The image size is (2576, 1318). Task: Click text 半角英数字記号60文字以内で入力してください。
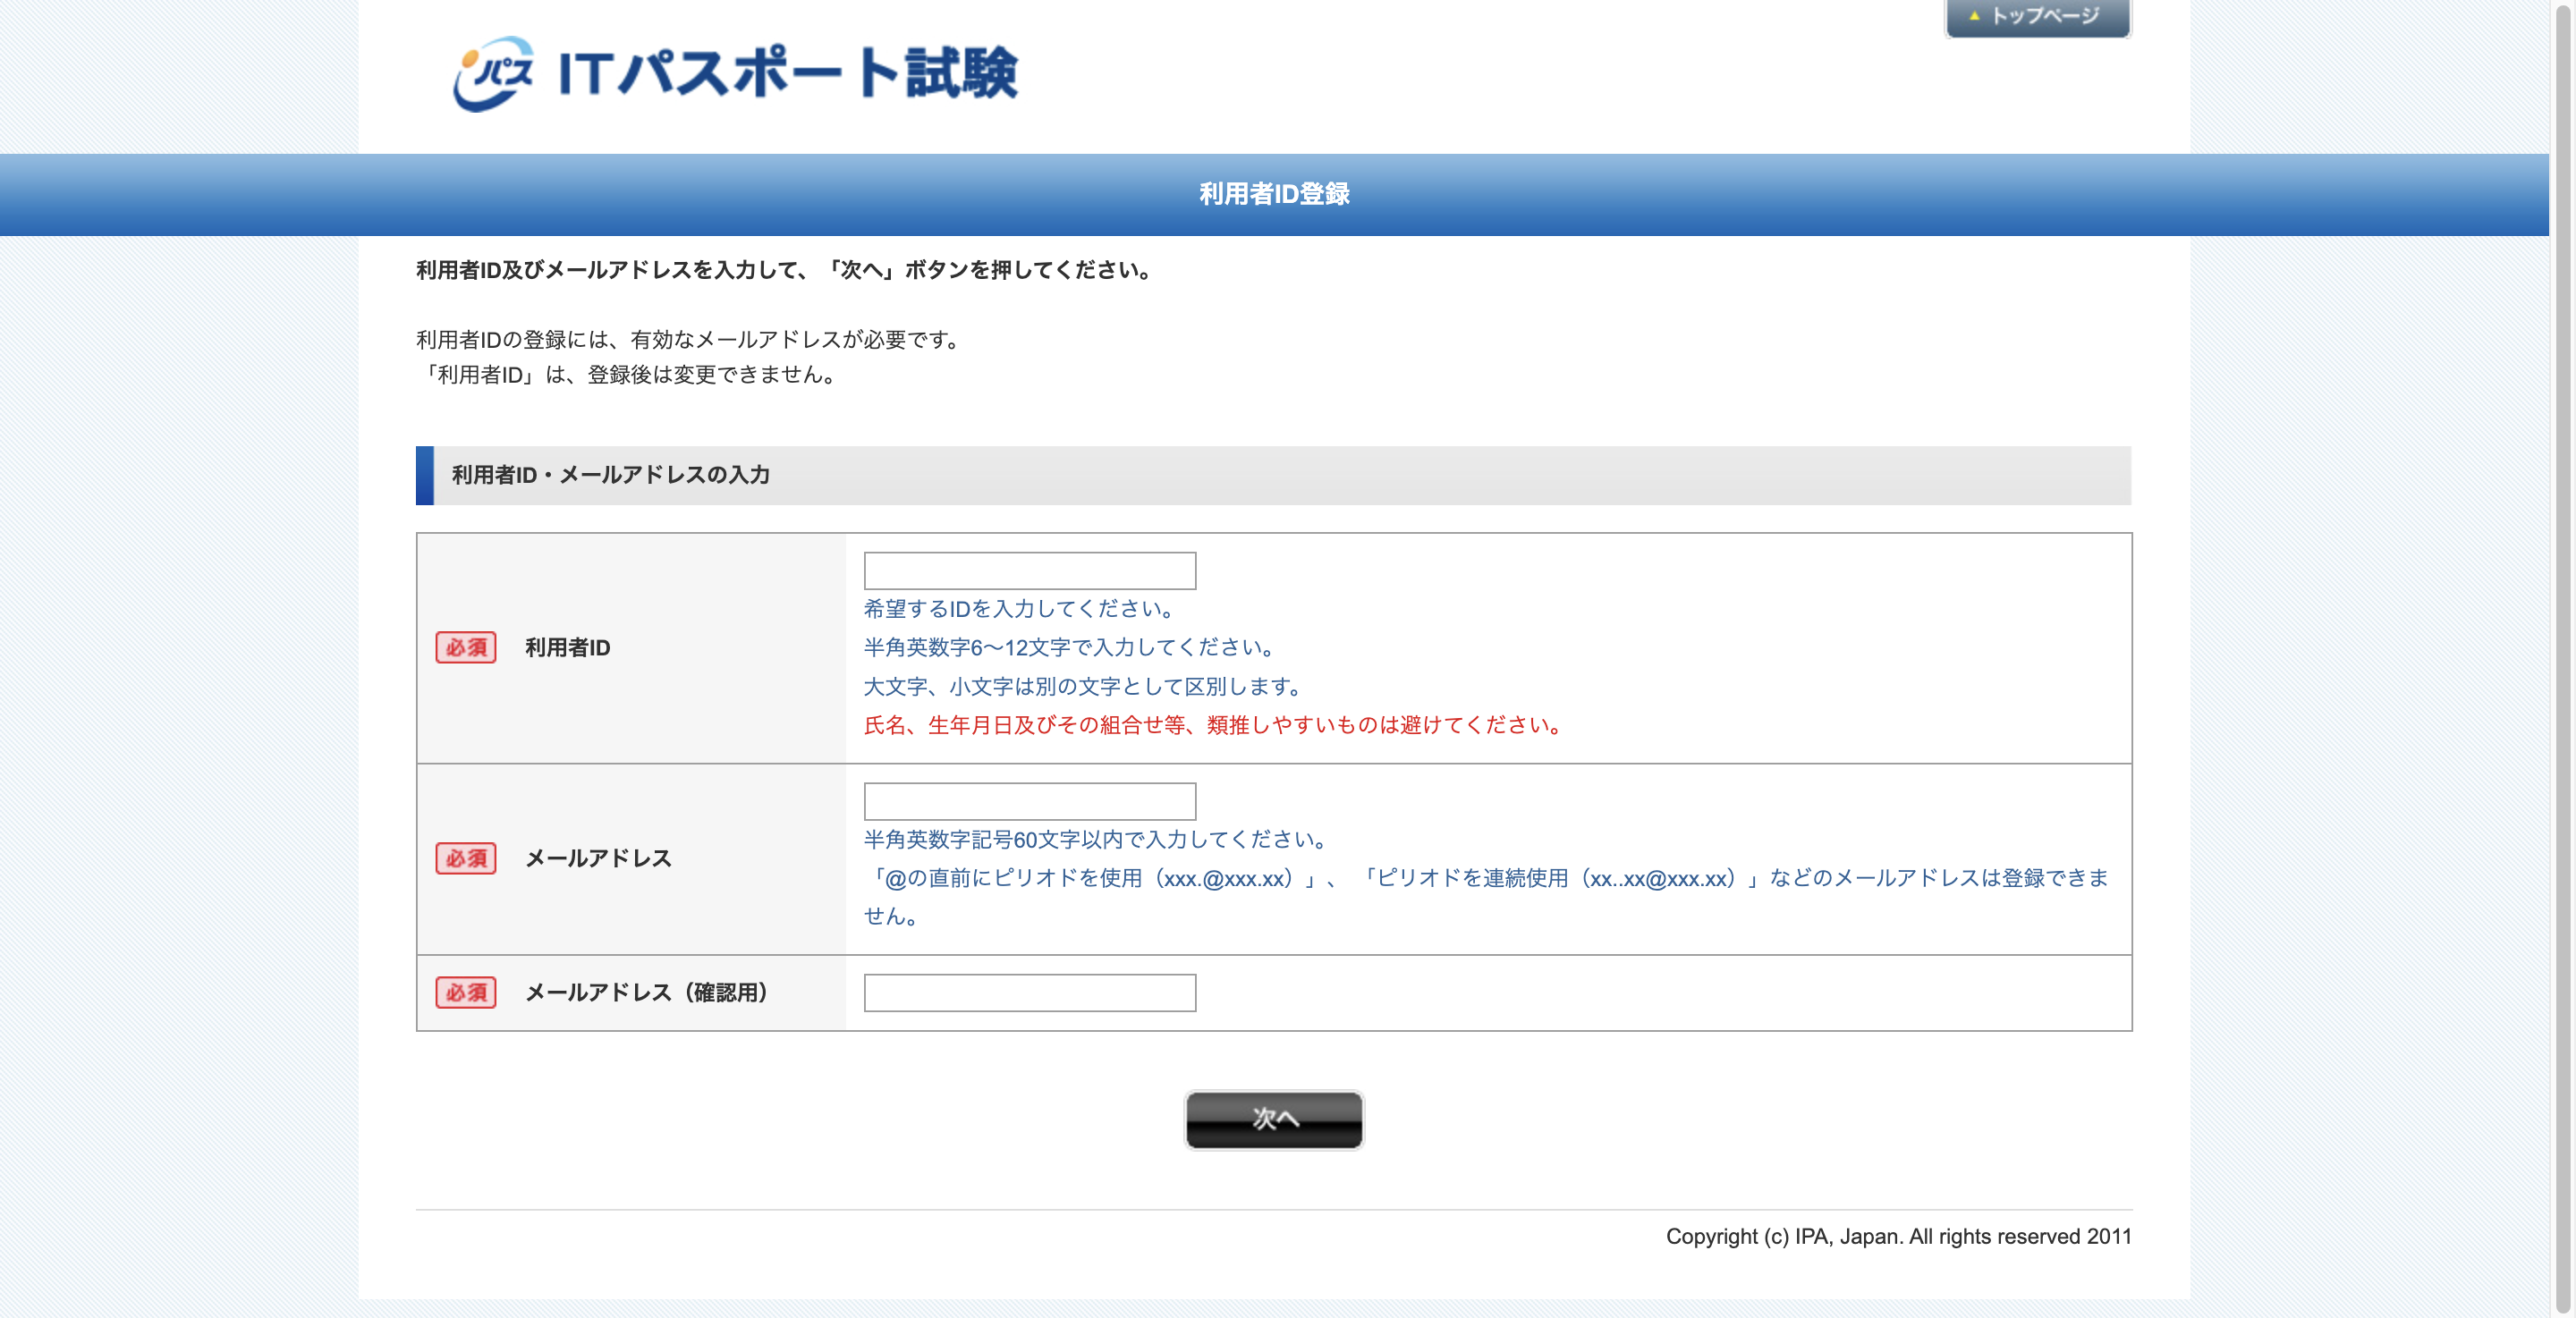[x=1096, y=839]
